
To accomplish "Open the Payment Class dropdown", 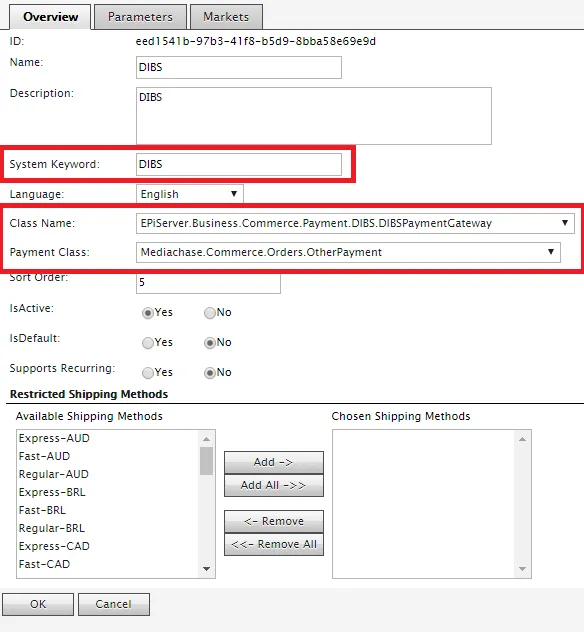I will 348,252.
